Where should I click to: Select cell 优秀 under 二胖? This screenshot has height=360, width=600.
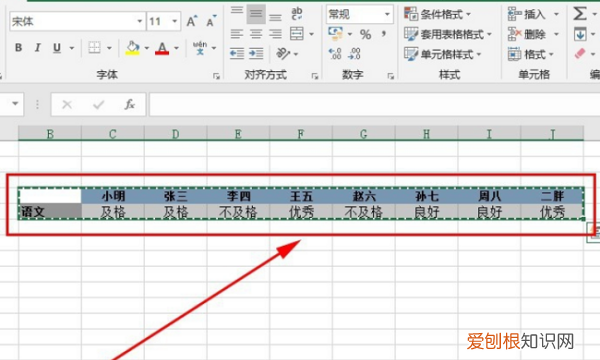tap(552, 212)
